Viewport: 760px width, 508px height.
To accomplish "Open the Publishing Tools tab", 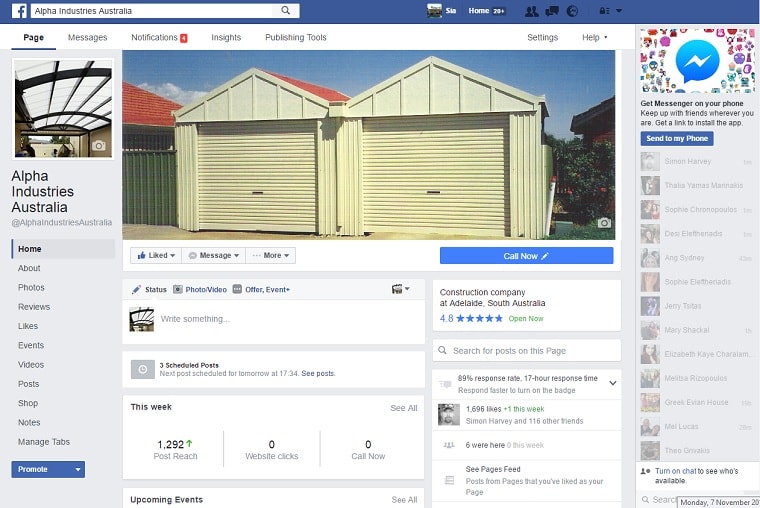I will [x=295, y=38].
